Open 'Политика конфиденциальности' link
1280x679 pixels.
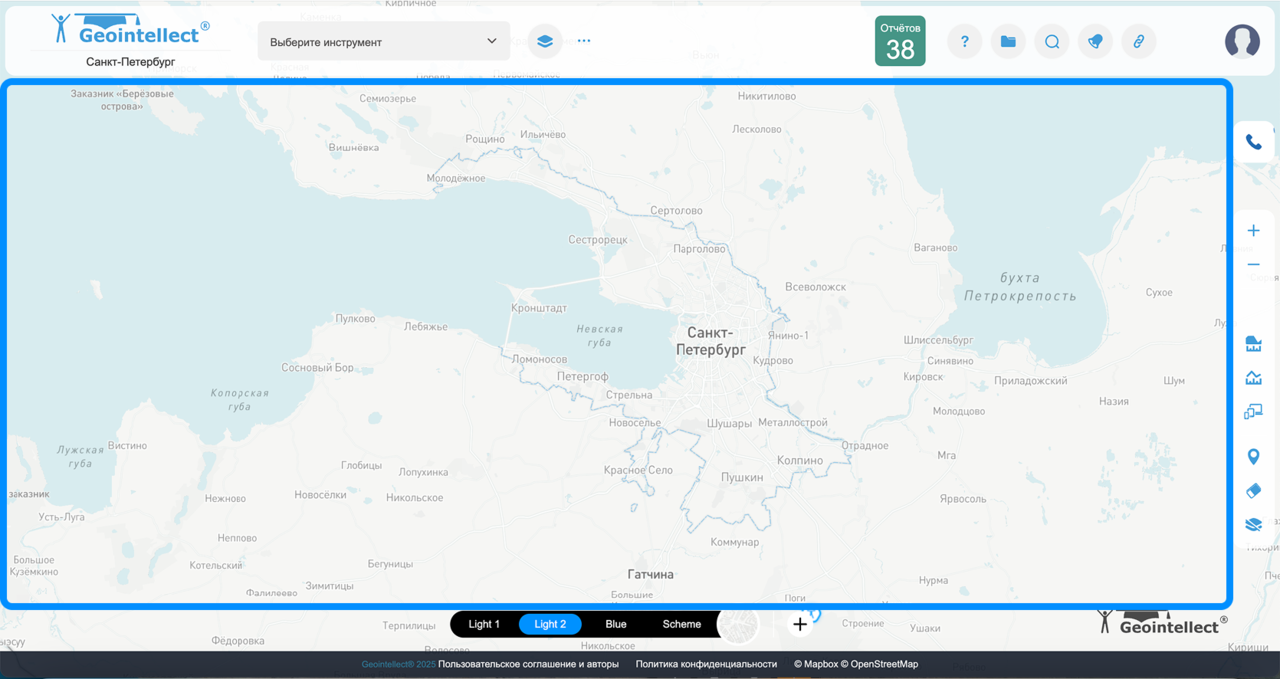[706, 664]
